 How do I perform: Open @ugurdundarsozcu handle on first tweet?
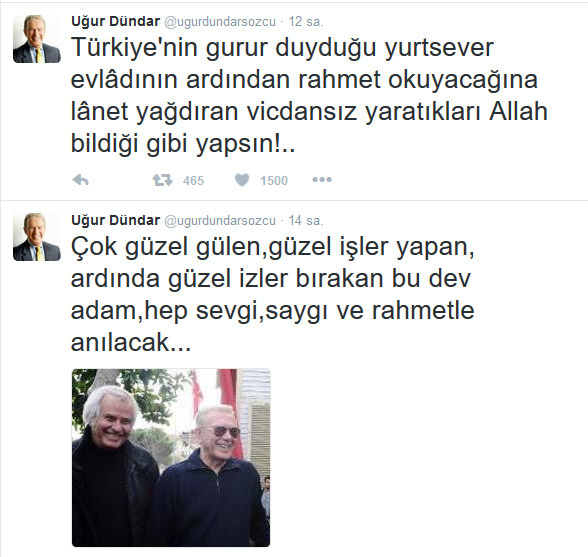coord(220,22)
